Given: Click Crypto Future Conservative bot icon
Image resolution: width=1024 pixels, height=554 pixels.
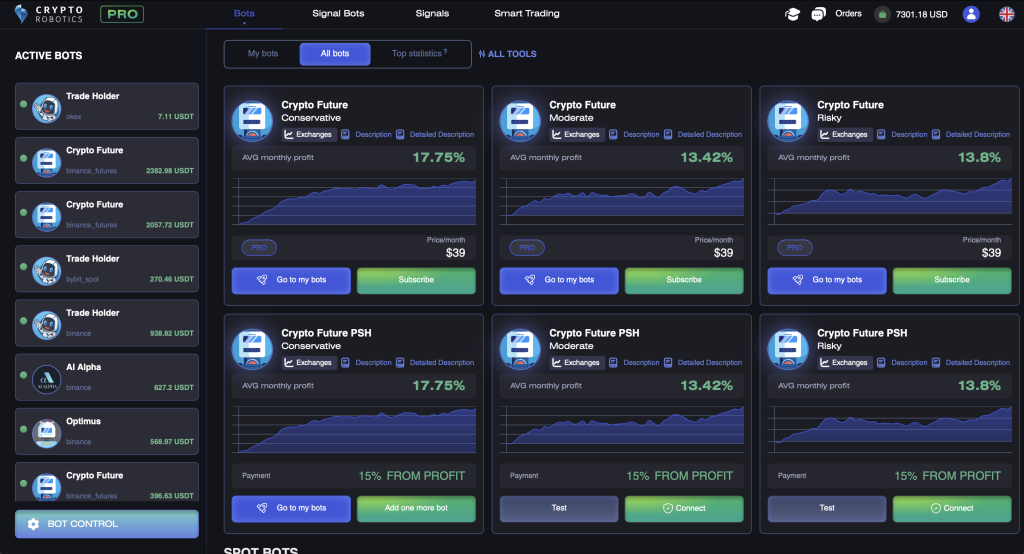Looking at the screenshot, I should click(x=252, y=121).
